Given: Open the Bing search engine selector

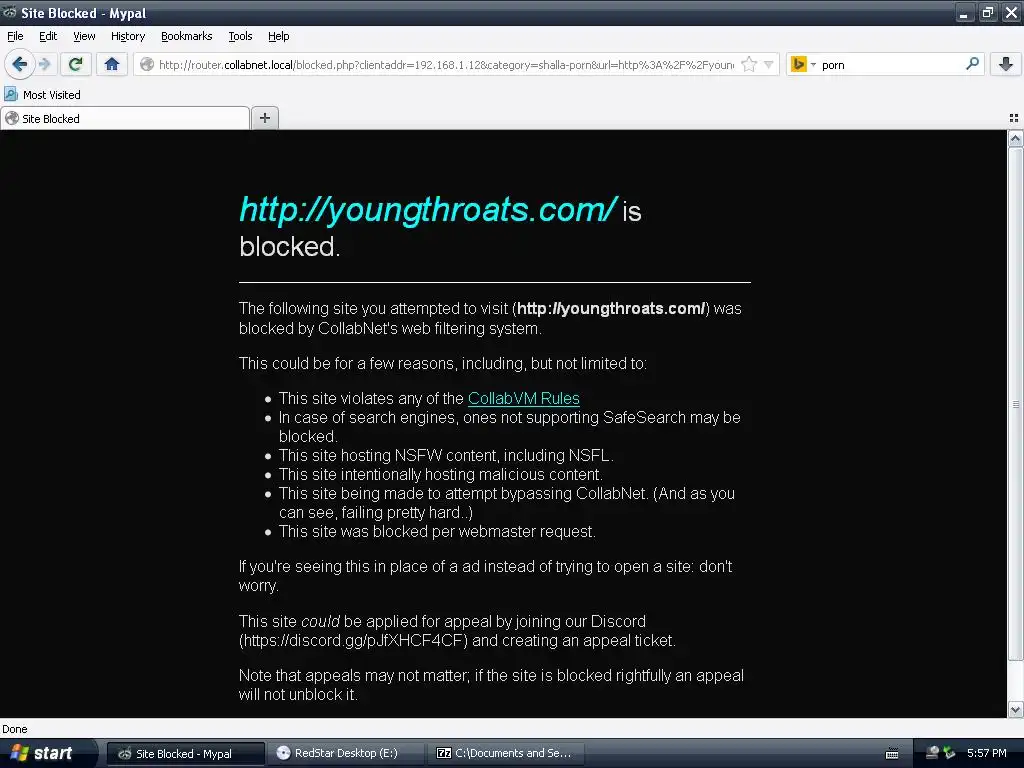Looking at the screenshot, I should 803,64.
